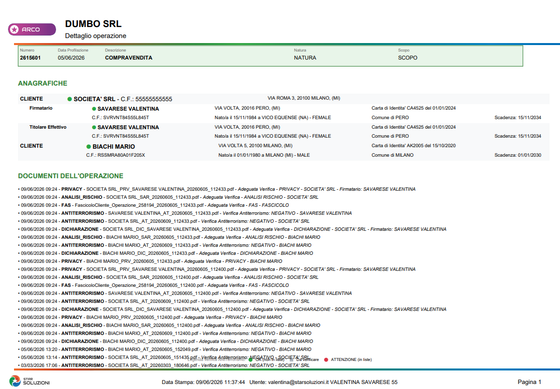Open the first FAS FascicoloCliente document entry

tap(154, 205)
